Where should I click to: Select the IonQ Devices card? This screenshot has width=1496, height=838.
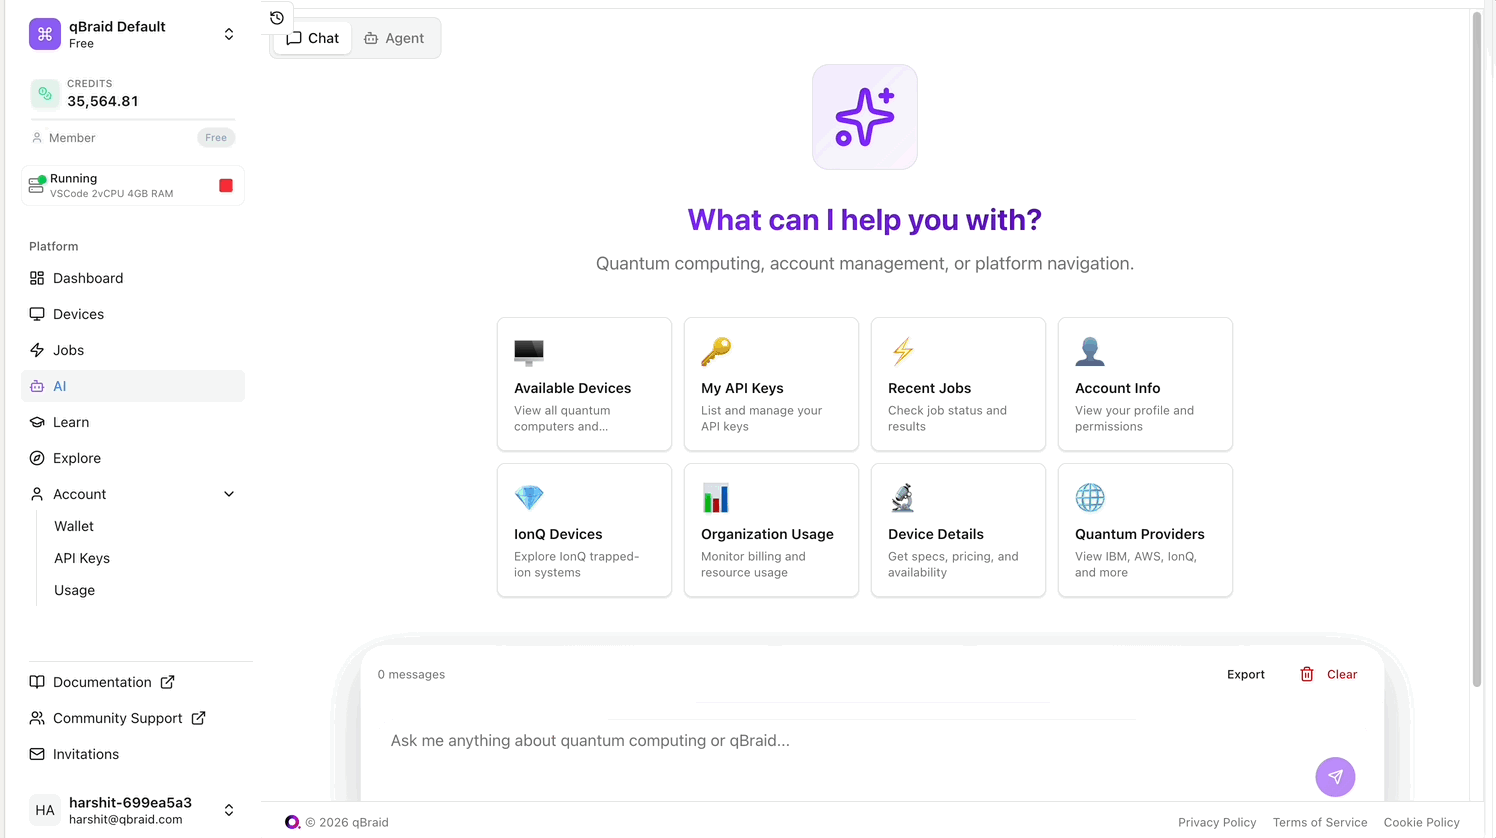(584, 530)
